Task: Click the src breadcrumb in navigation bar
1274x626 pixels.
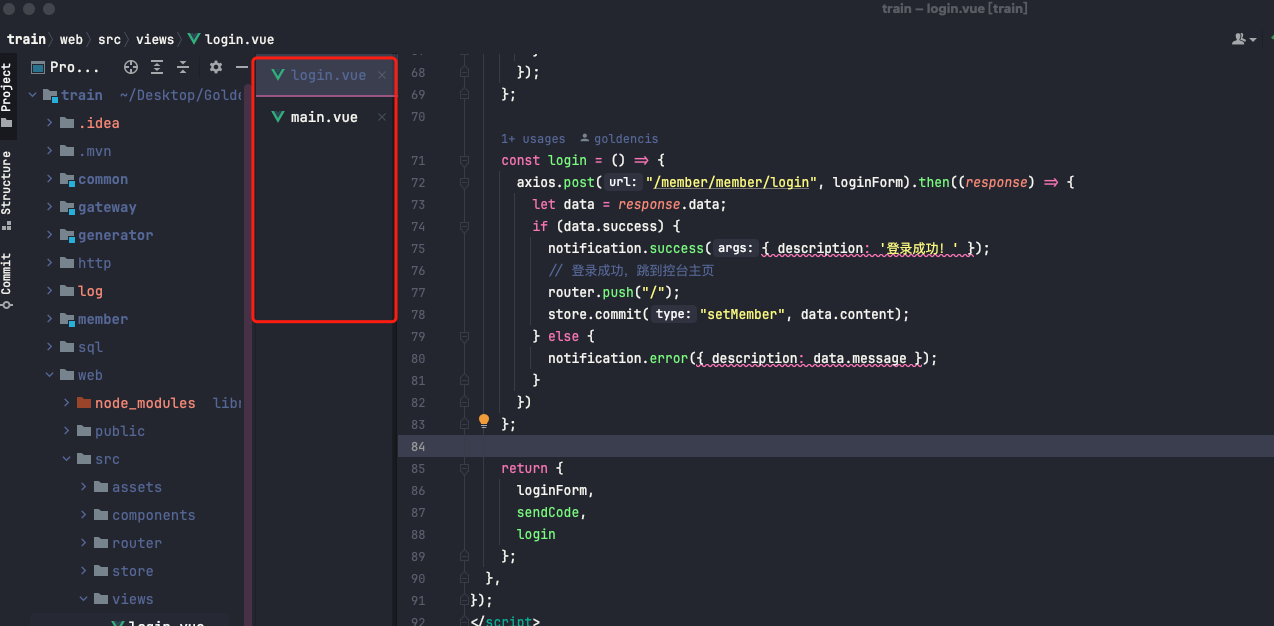Action: pyautogui.click(x=109, y=39)
